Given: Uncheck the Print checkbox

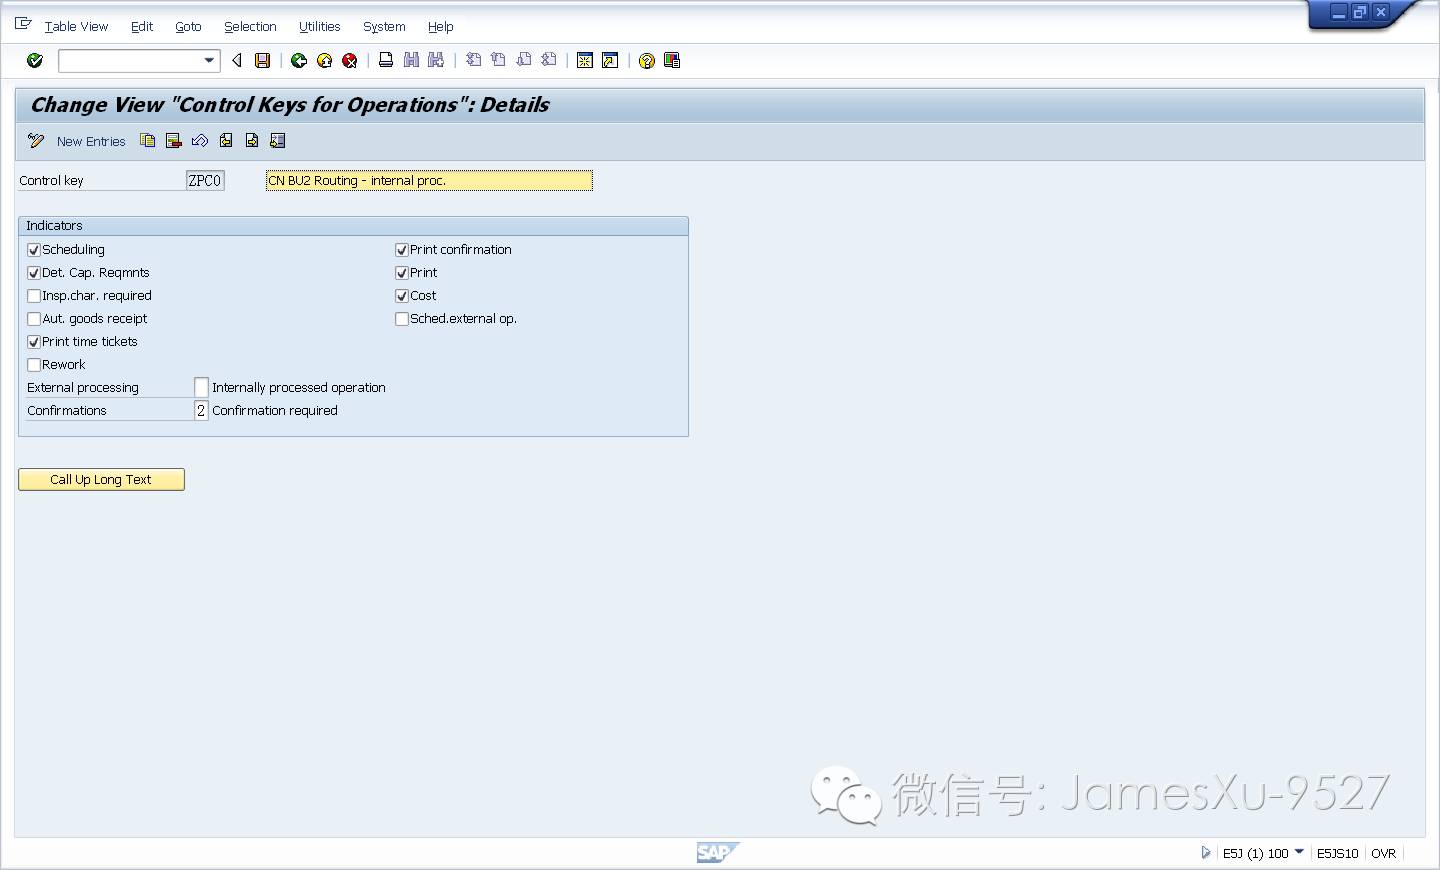Looking at the screenshot, I should tap(402, 273).
